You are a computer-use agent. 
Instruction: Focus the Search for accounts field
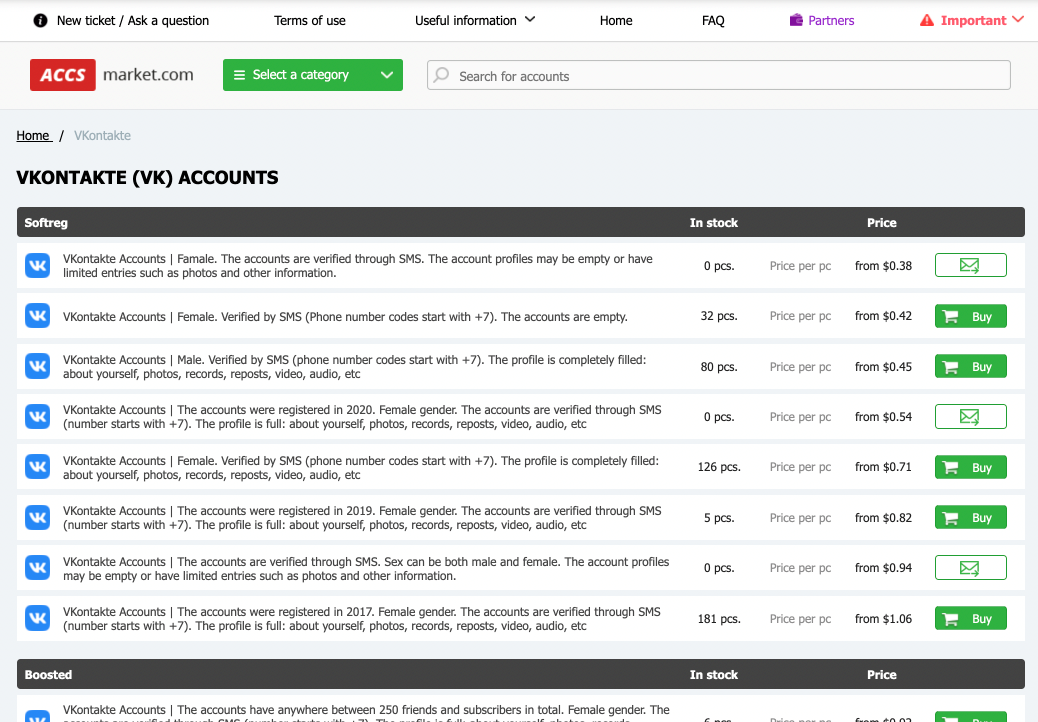click(718, 75)
